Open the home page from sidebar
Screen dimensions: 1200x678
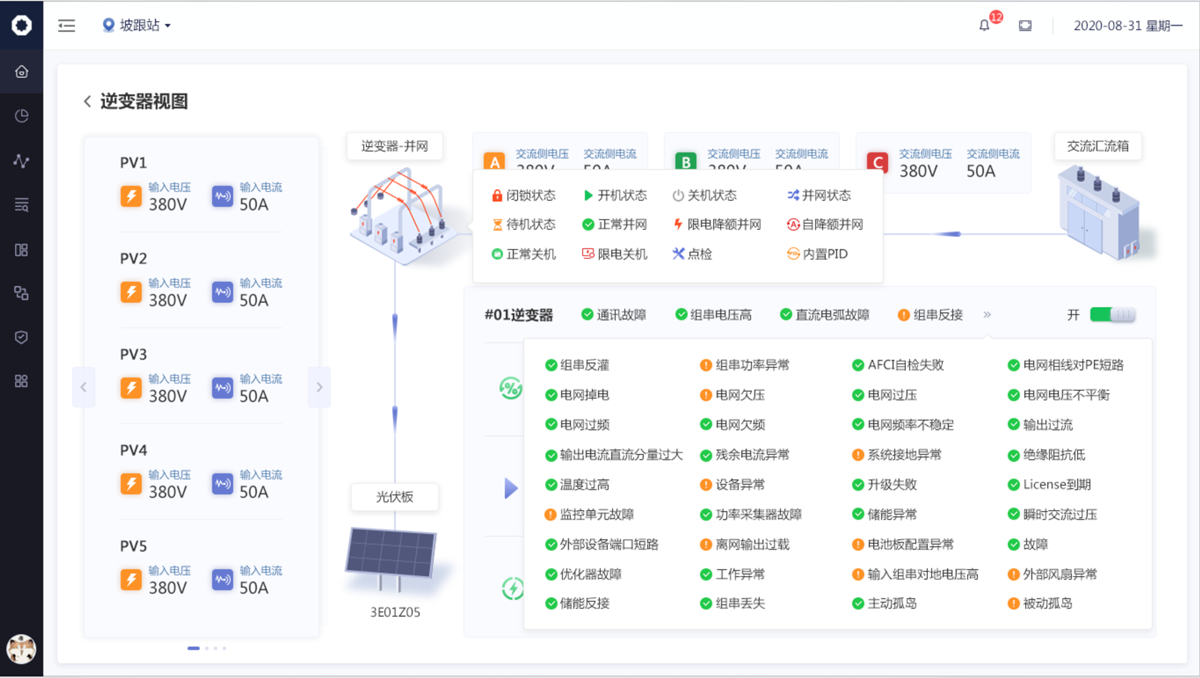(x=21, y=72)
